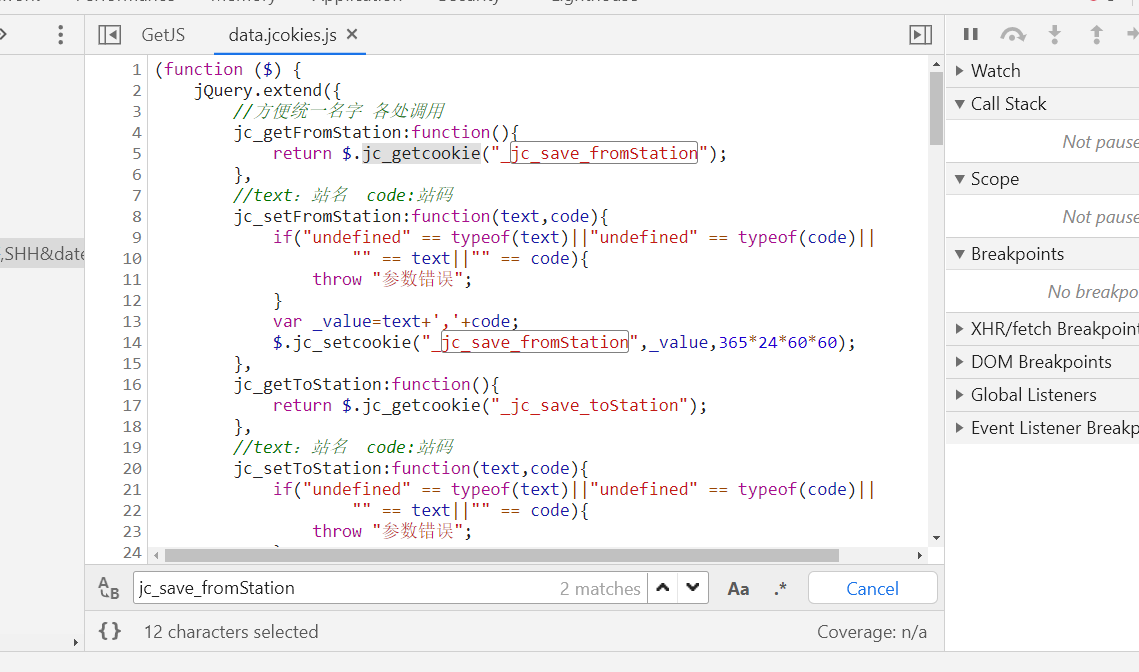Open the more options kebab menu
The width and height of the screenshot is (1139, 672).
[60, 35]
